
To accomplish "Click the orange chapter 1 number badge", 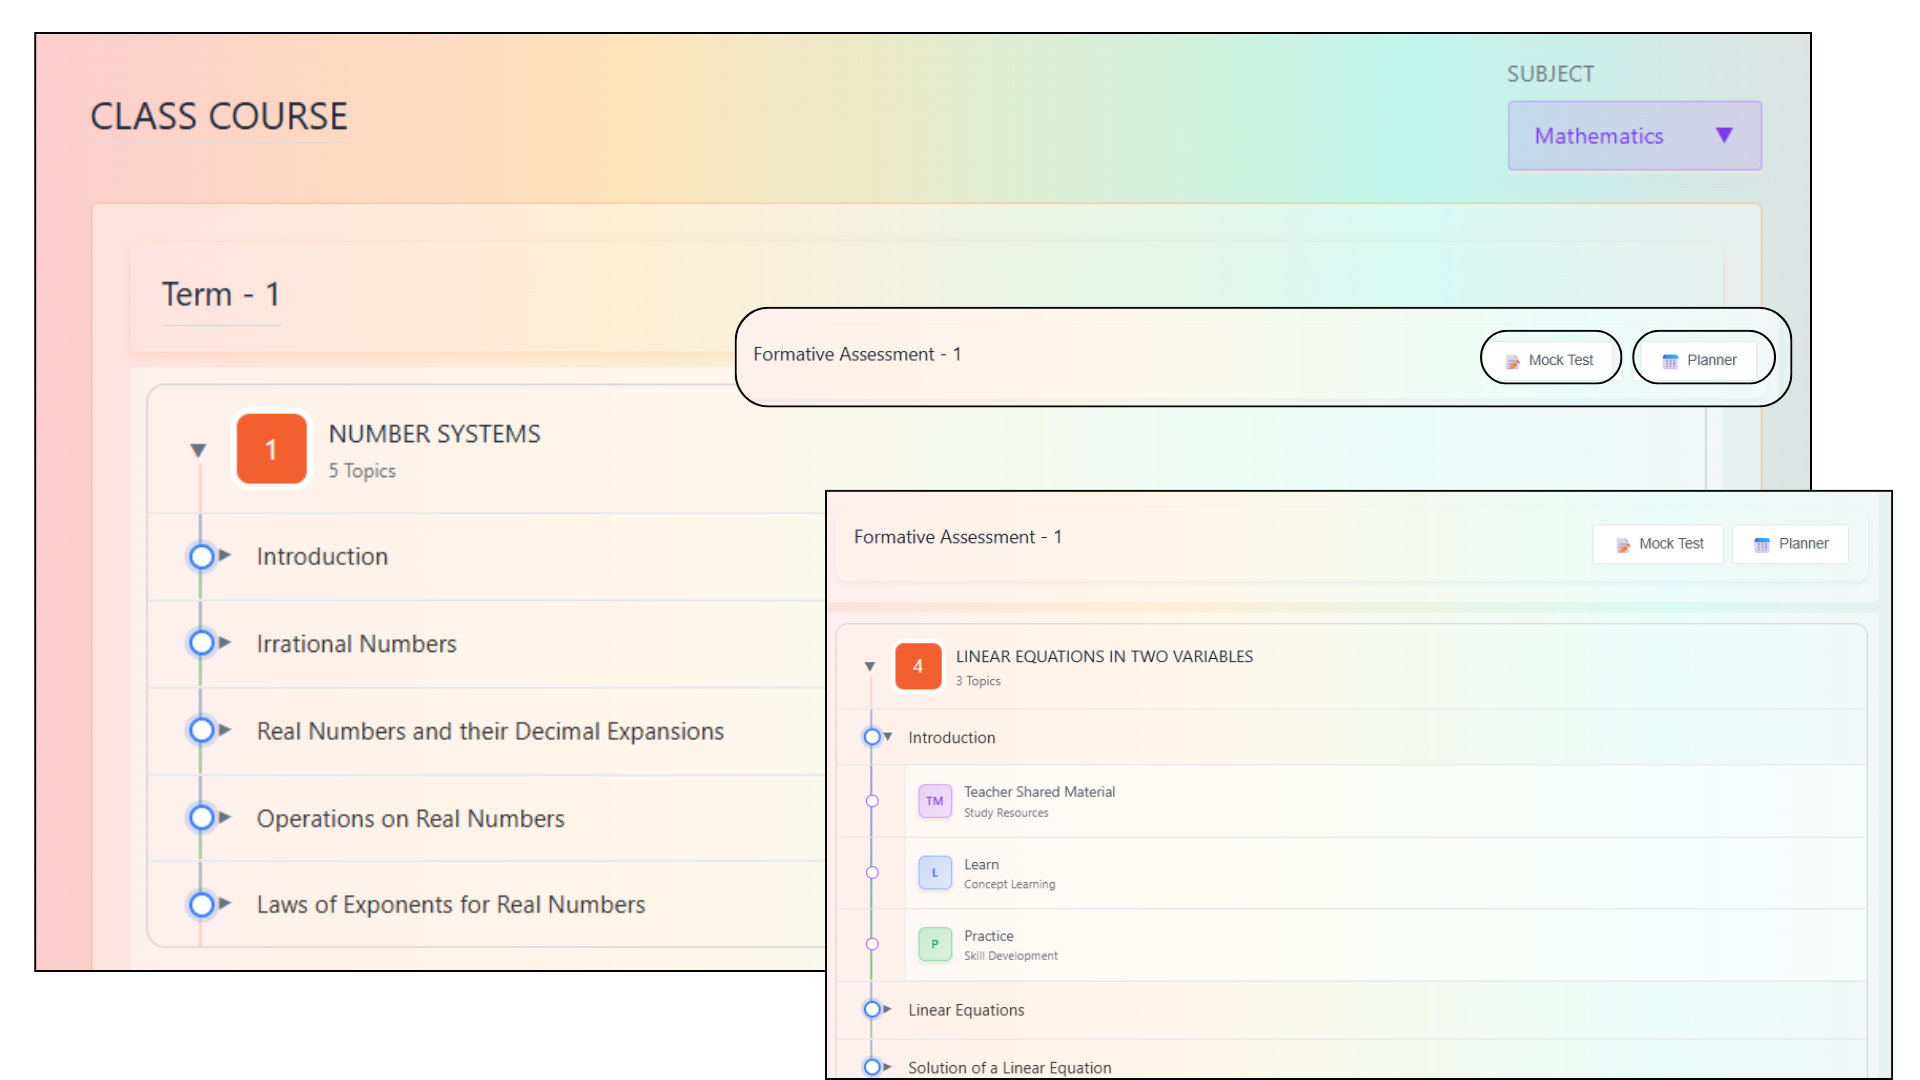I will [x=271, y=450].
